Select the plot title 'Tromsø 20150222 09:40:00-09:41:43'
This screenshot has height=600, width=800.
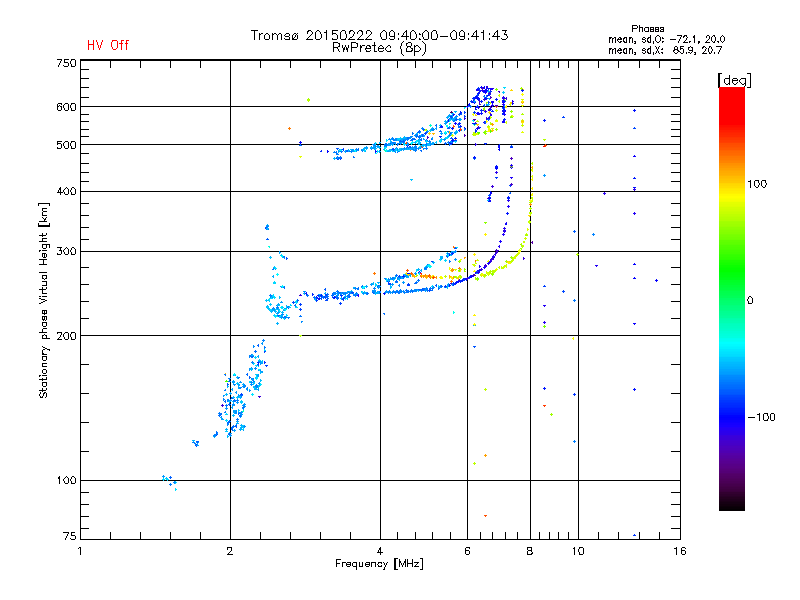tap(379, 35)
